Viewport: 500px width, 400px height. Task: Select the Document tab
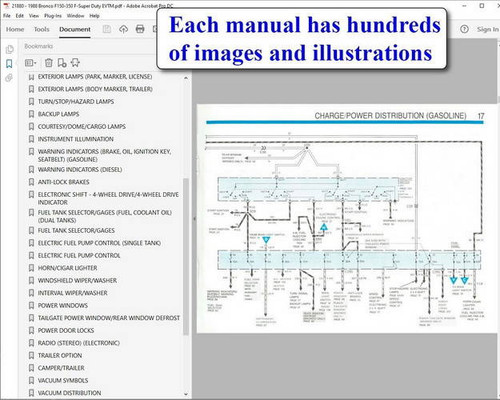[x=75, y=29]
